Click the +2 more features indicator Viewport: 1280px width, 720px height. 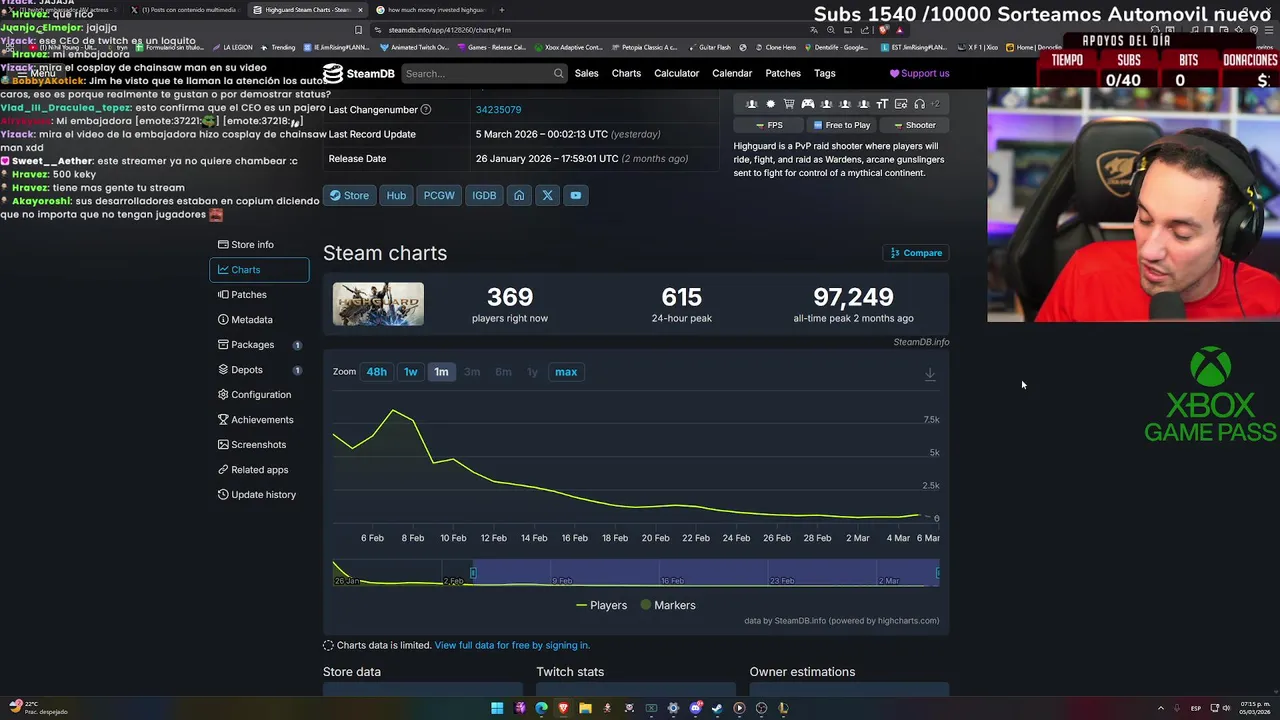click(935, 104)
